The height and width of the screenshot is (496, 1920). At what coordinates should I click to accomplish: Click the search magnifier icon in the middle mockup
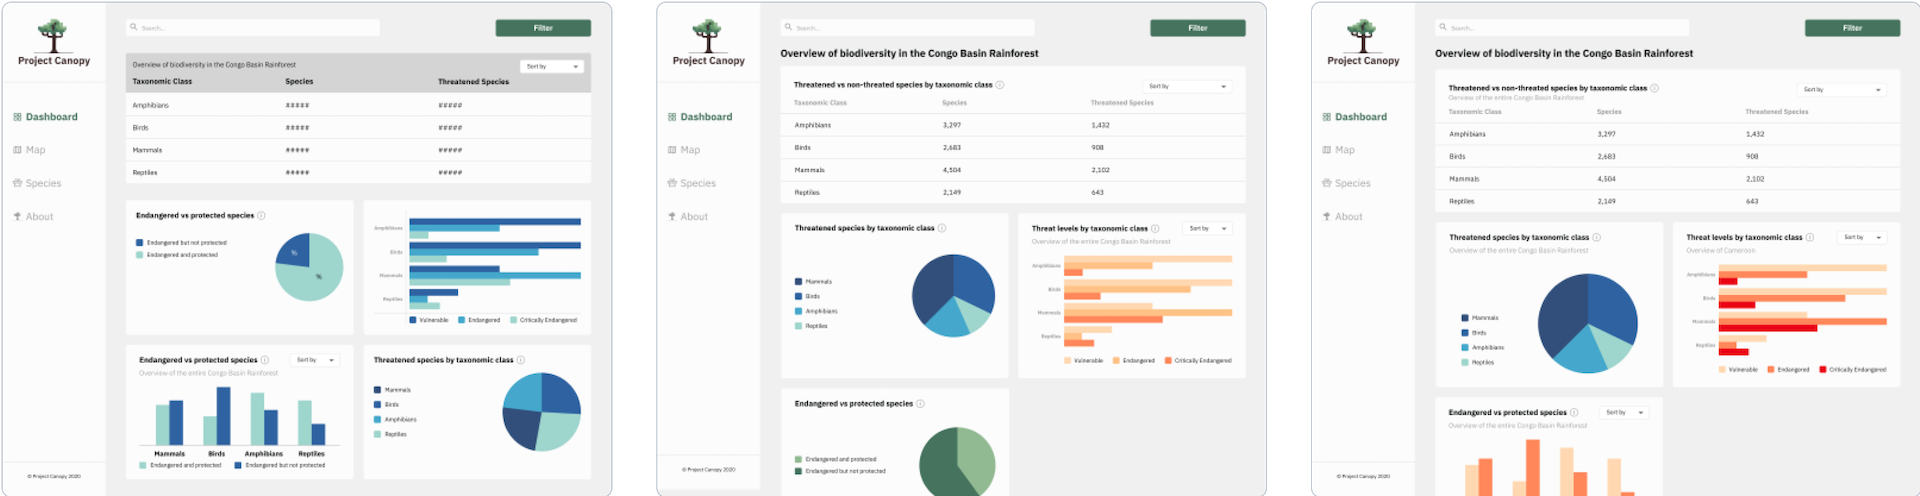pos(789,27)
